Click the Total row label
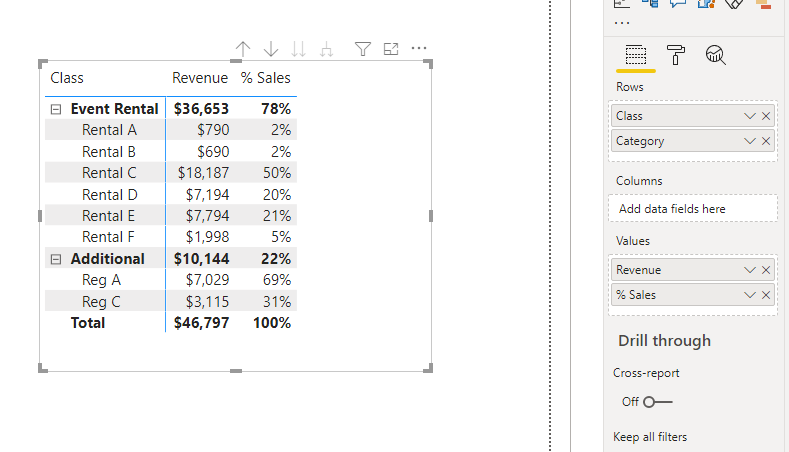Screen dimensions: 789x452 (x=88, y=323)
